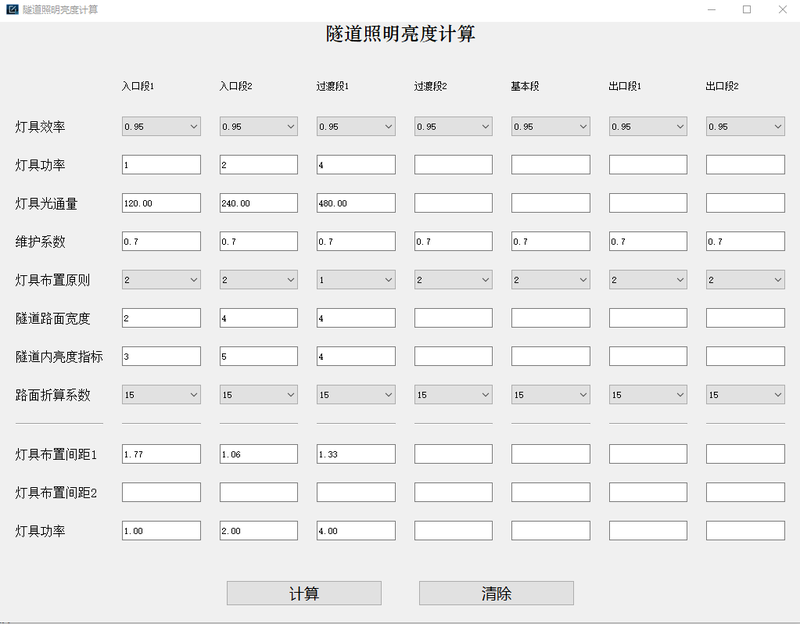Focus 维护系数 field for 过渡段2

click(454, 241)
